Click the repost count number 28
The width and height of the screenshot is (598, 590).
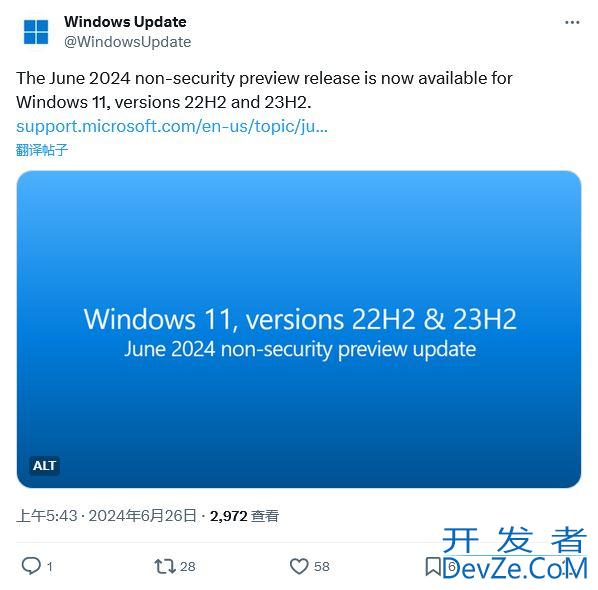pyautogui.click(x=188, y=567)
